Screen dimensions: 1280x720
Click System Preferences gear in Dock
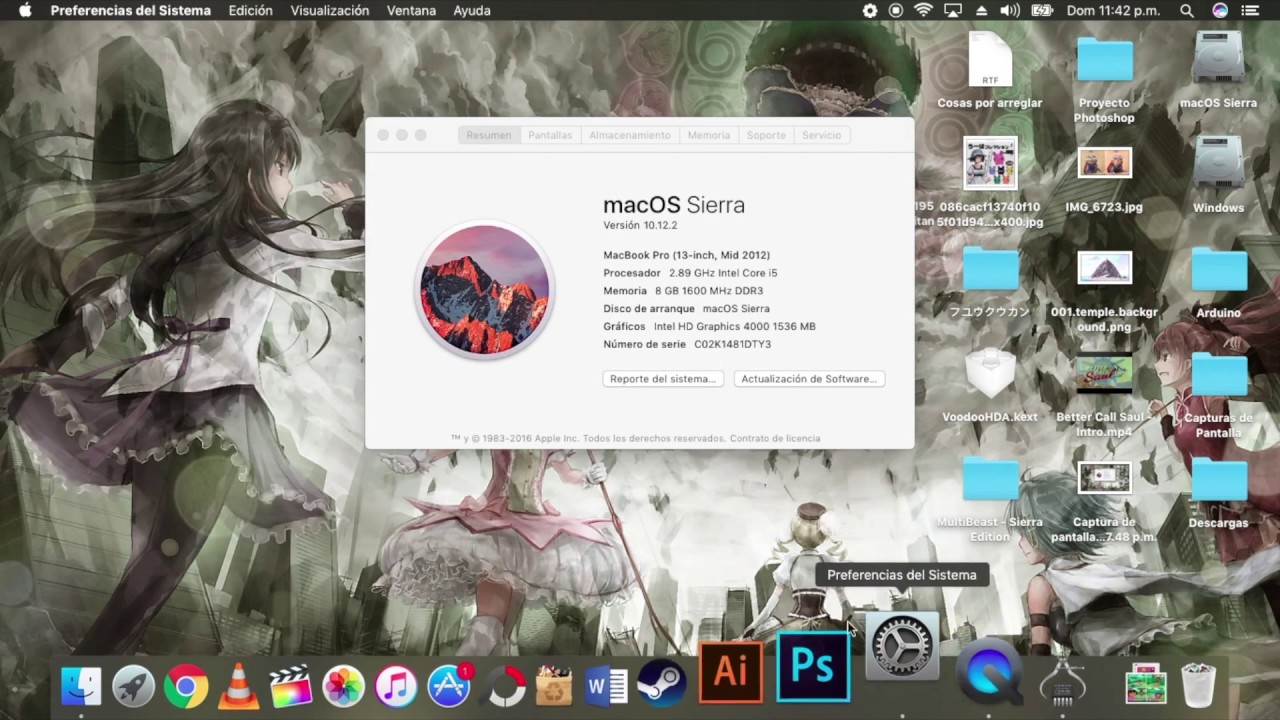(x=902, y=645)
